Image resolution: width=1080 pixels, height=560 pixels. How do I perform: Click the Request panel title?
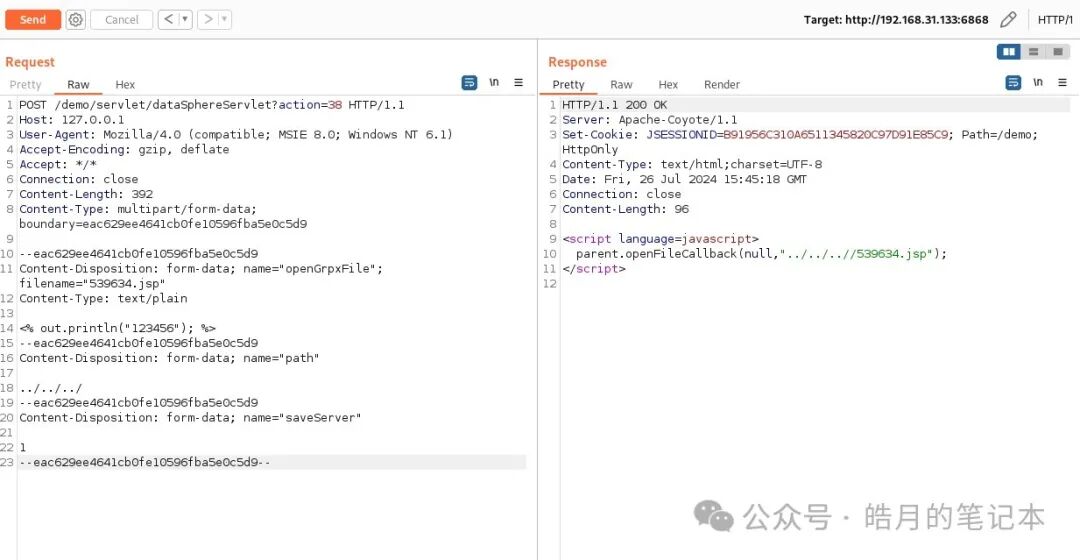(x=30, y=62)
